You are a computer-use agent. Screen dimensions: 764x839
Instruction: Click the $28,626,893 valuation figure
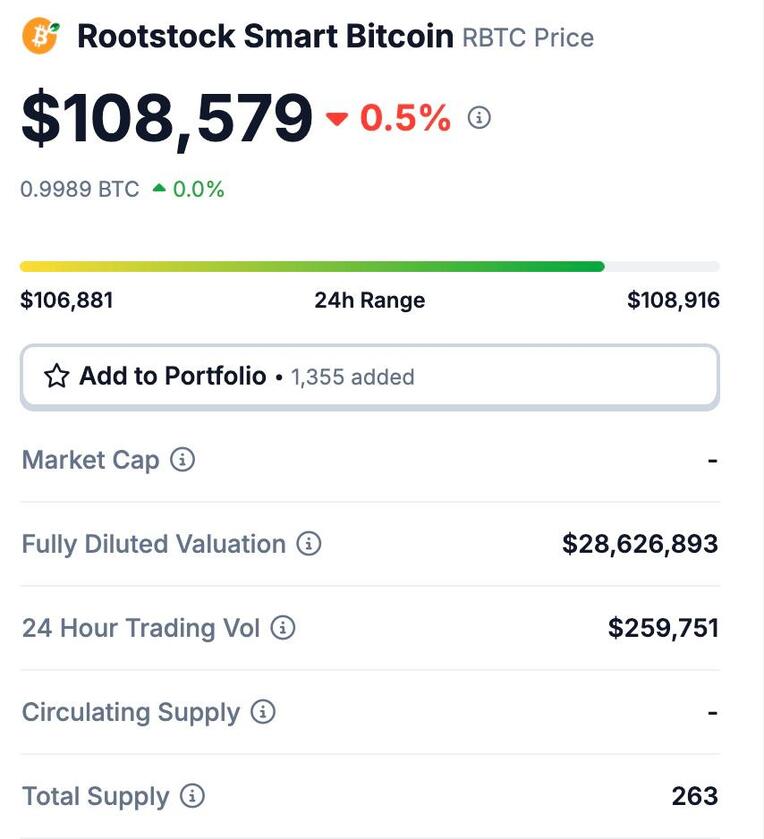coord(640,544)
